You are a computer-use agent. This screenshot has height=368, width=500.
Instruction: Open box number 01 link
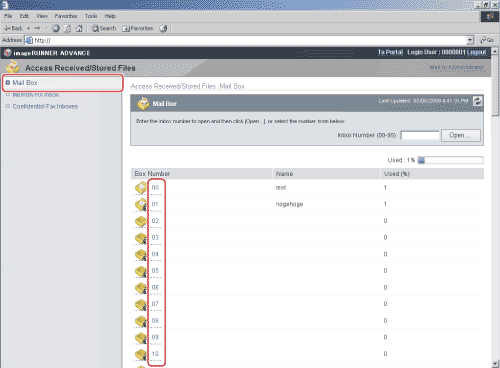pyautogui.click(x=155, y=204)
